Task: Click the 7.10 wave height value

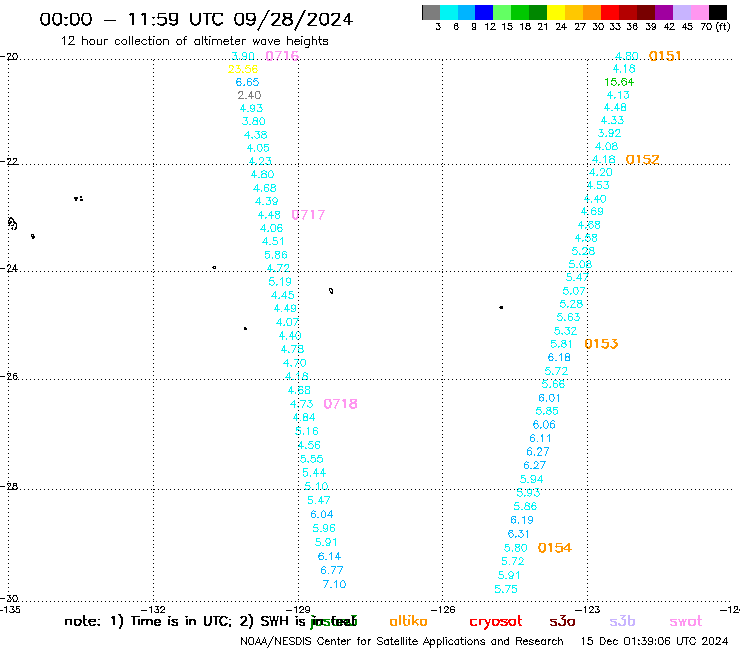Action: pos(334,584)
